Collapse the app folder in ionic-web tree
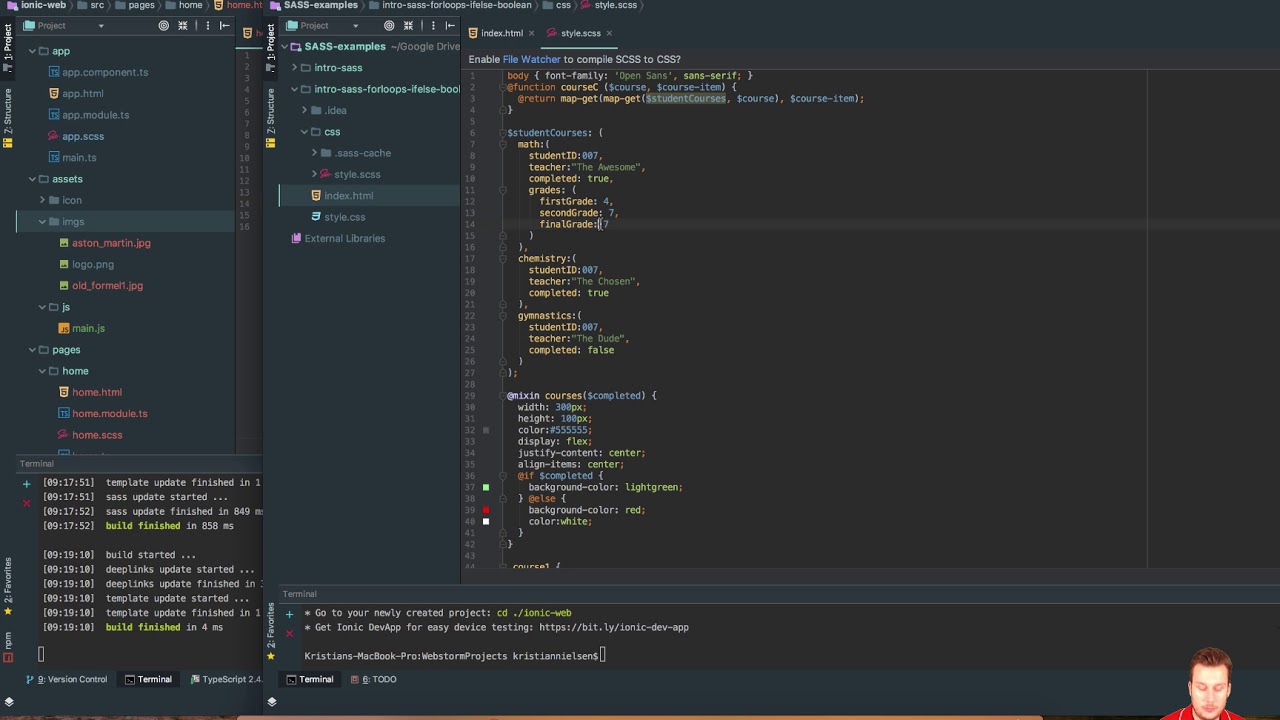 coord(32,51)
